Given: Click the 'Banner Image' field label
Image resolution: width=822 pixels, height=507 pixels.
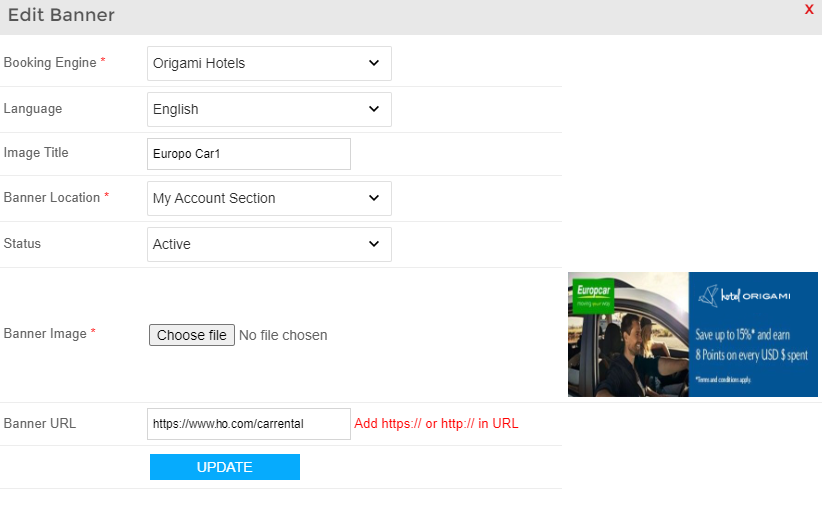Looking at the screenshot, I should [x=45, y=333].
